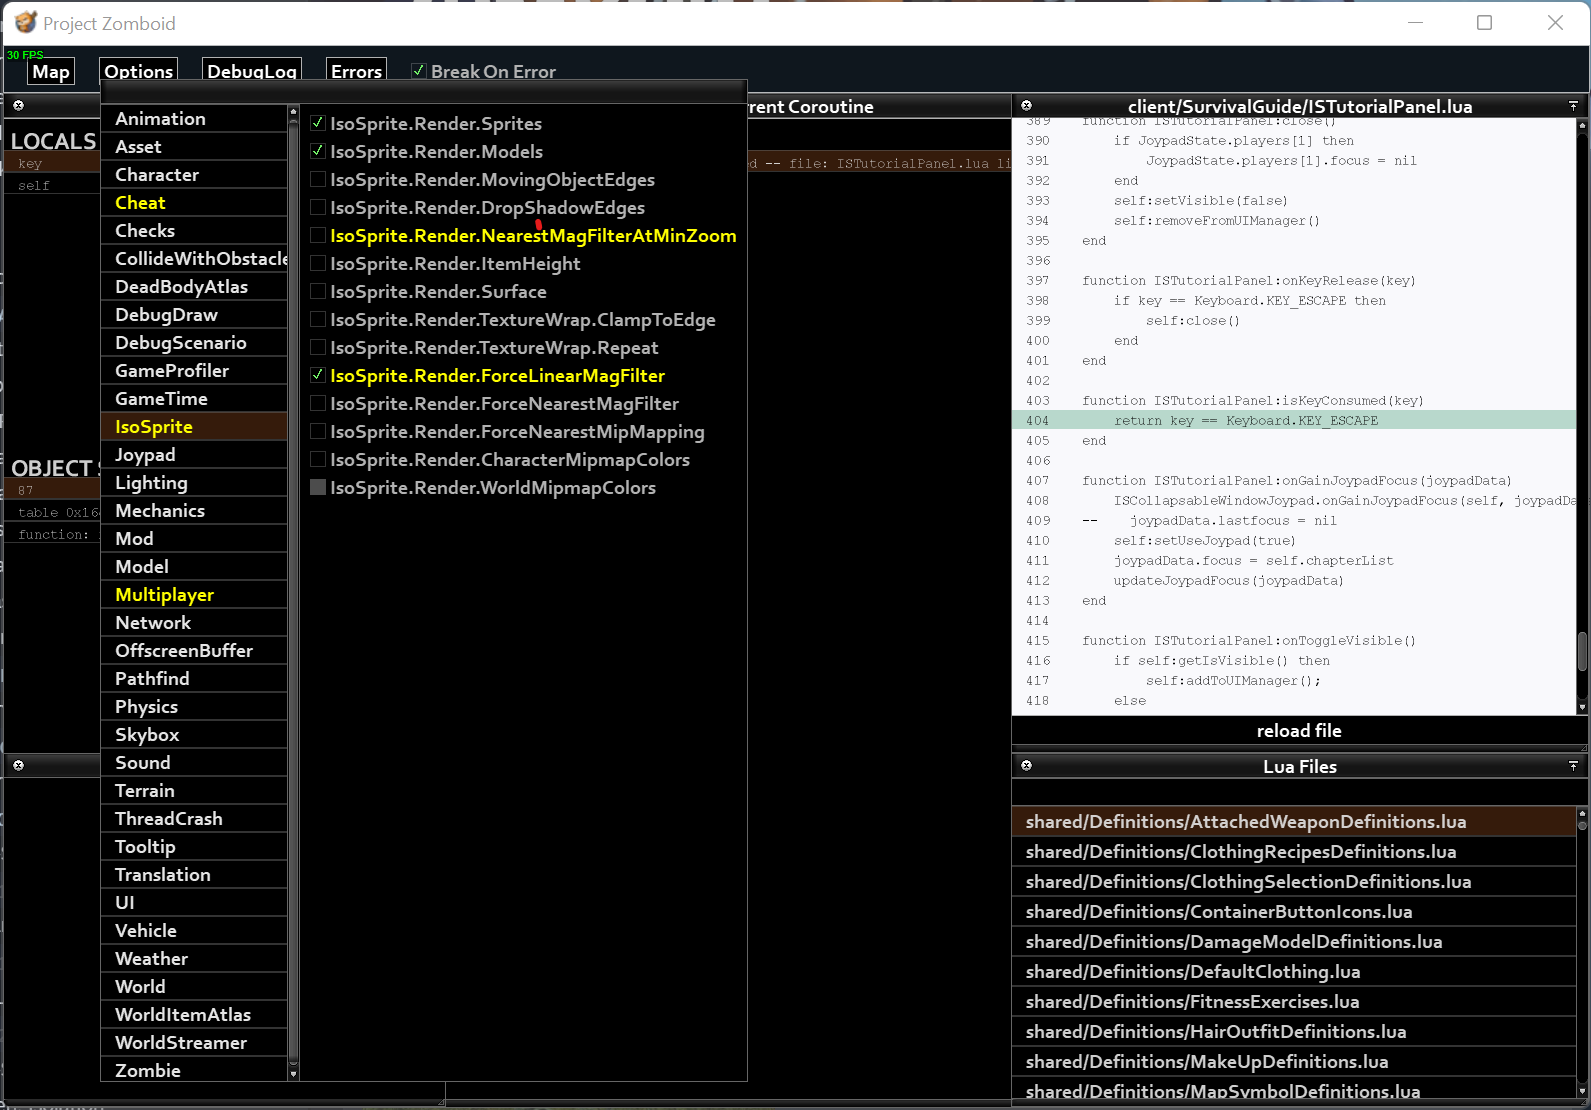1591x1110 pixels.
Task: Open ContainerButtonIcons.lua file
Action: point(1294,911)
